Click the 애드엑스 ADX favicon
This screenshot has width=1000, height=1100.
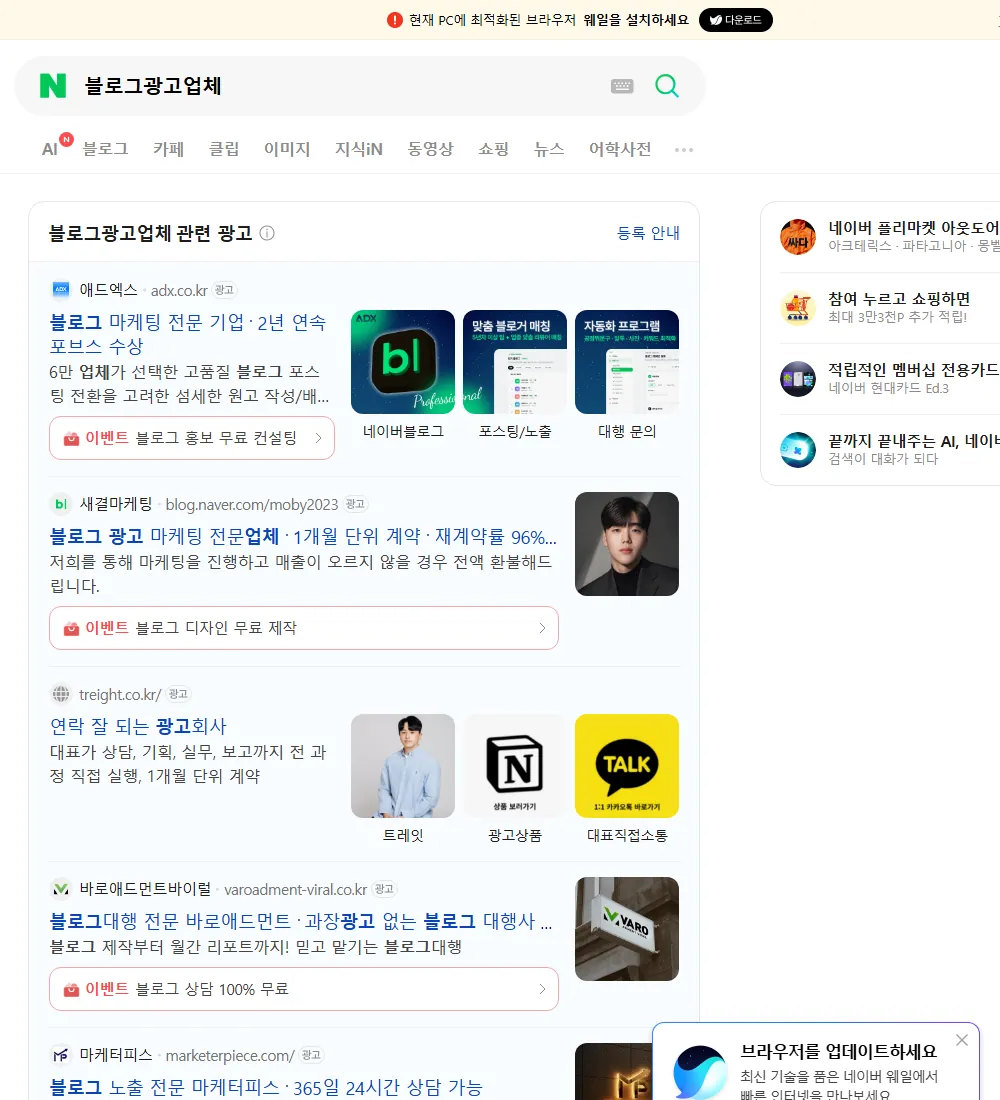tap(61, 289)
